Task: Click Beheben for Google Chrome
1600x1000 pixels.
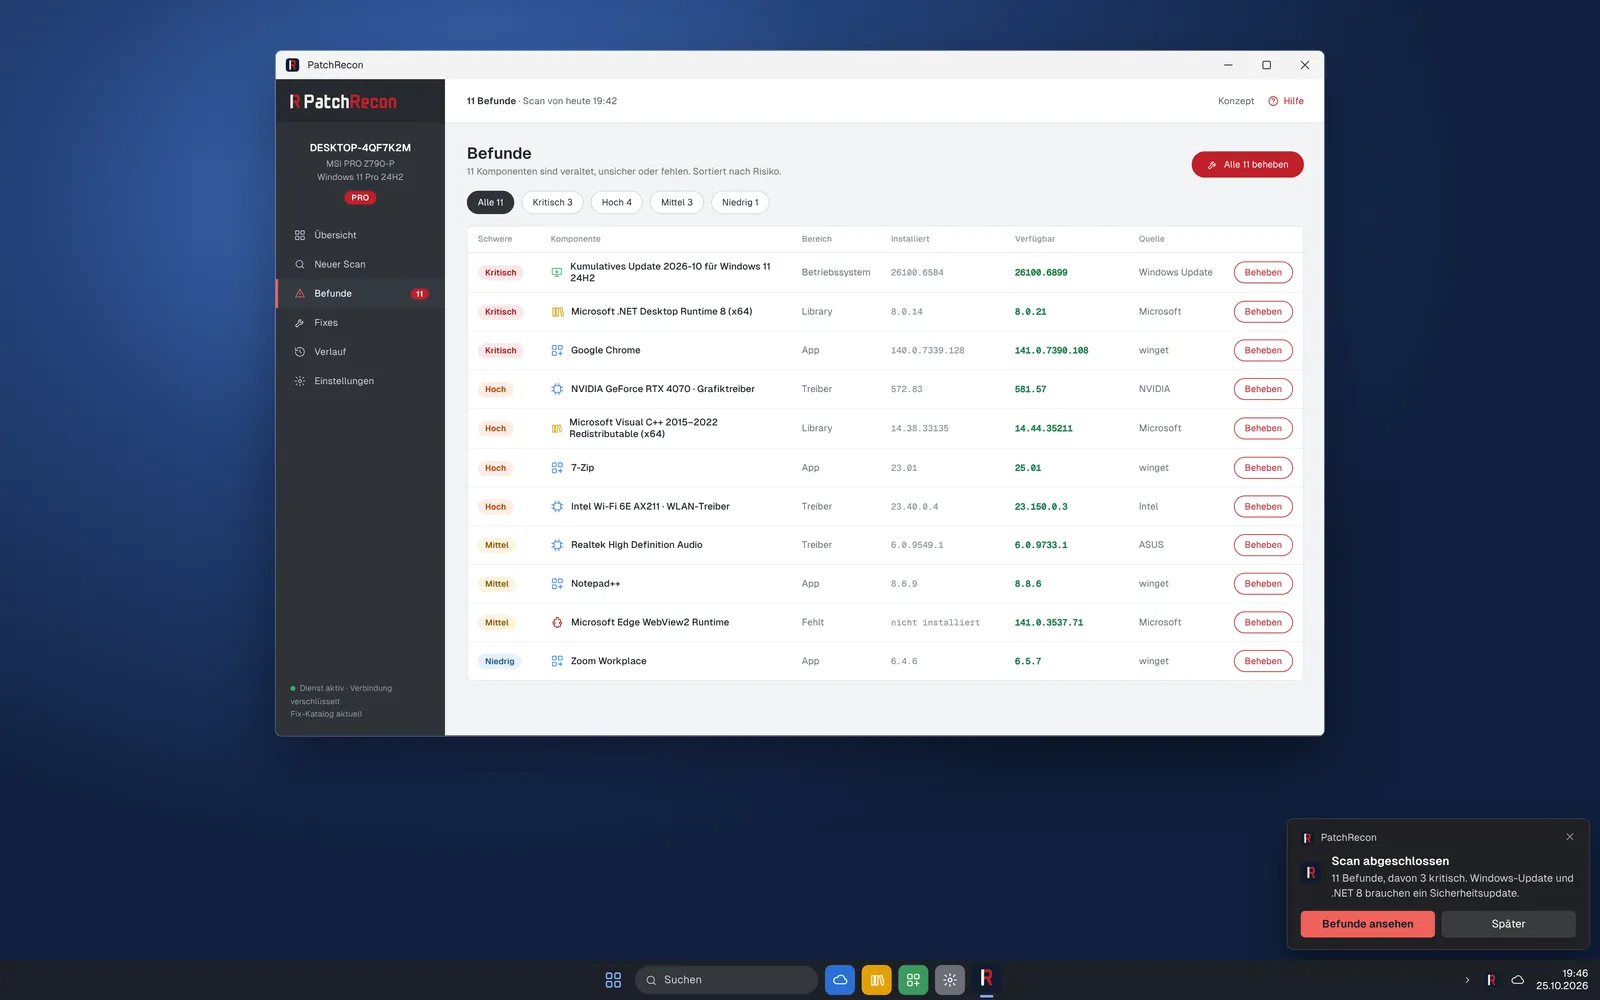Action: [x=1263, y=350]
